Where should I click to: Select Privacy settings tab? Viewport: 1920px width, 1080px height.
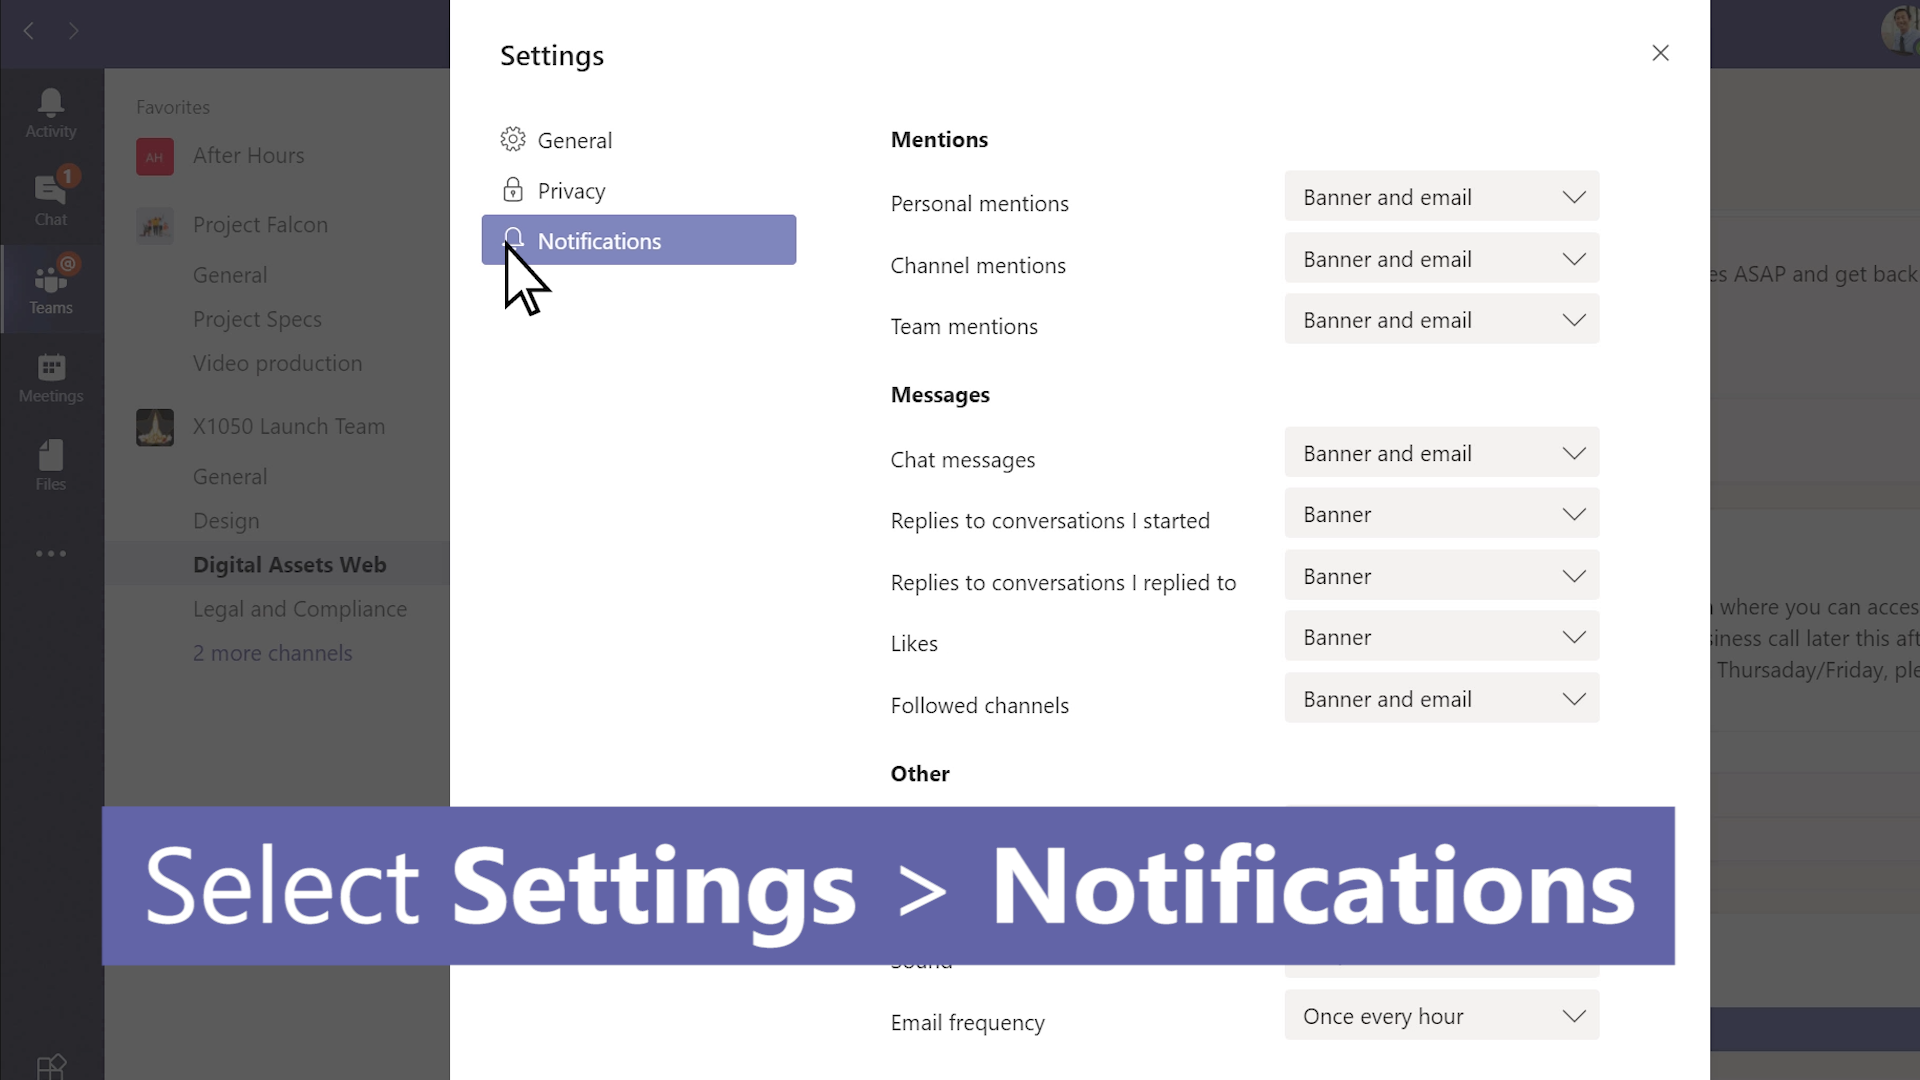pos(571,190)
